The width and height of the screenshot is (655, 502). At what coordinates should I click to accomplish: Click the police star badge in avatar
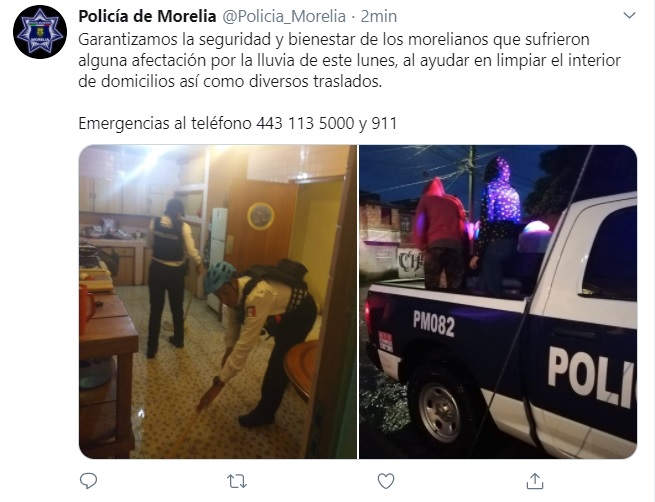click(x=40, y=32)
